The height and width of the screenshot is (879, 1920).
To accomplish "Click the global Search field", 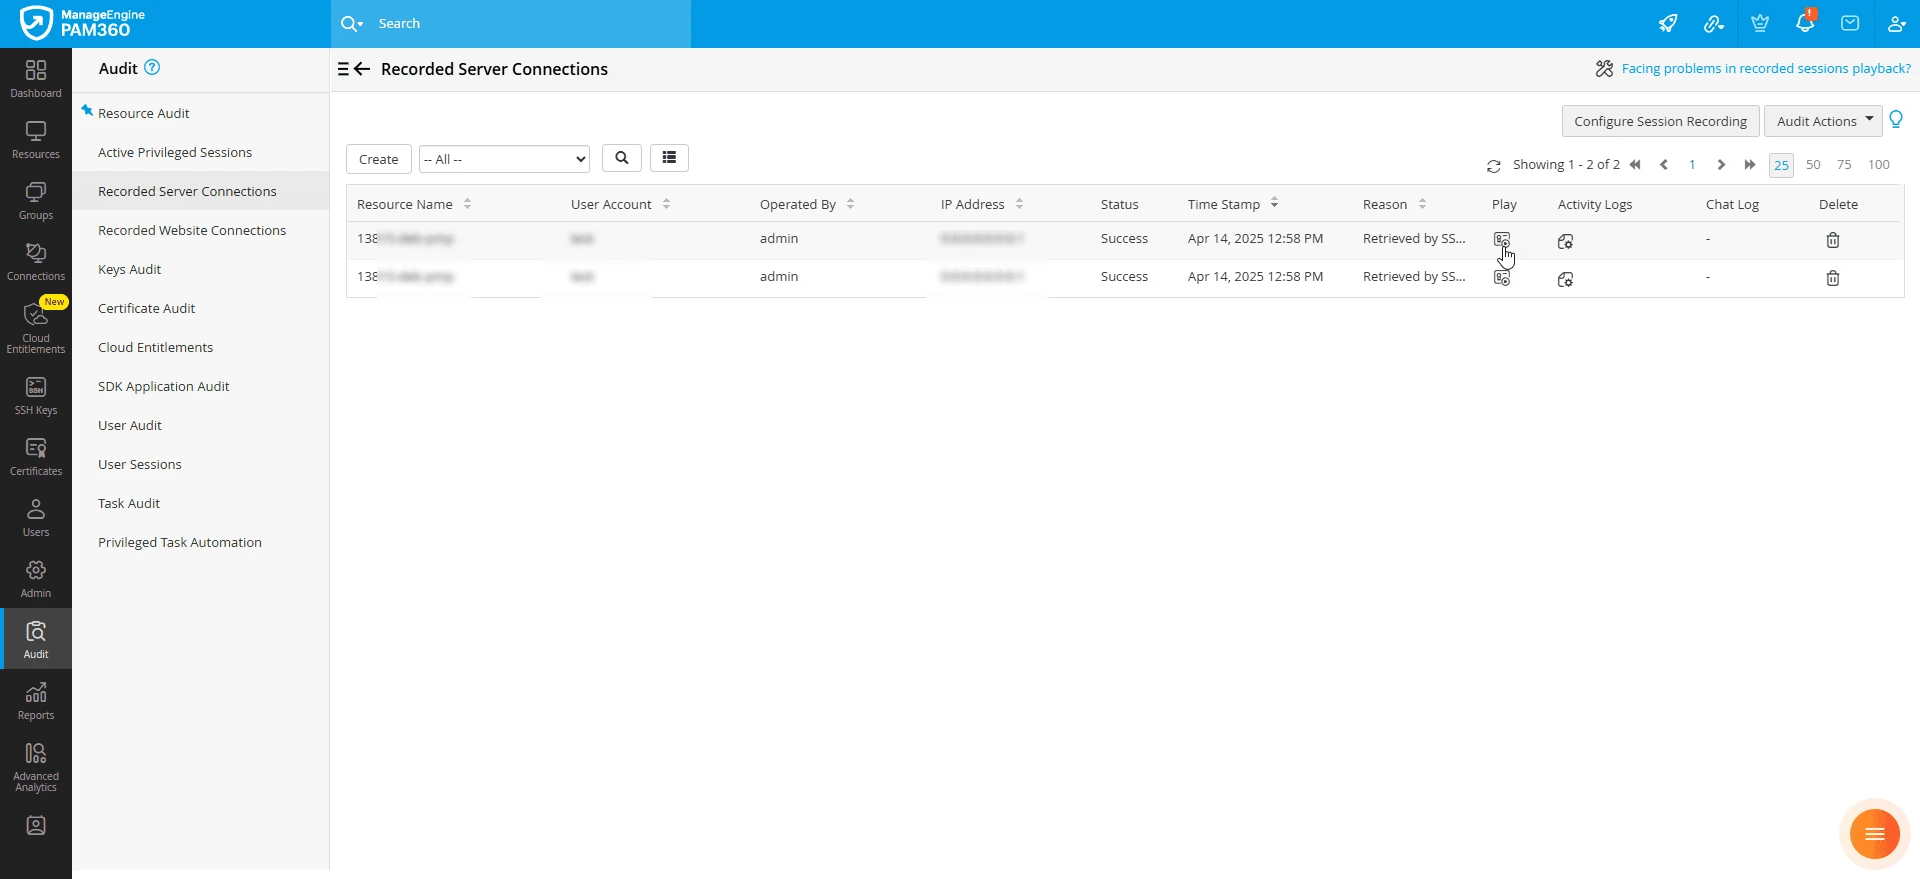I will 511,24.
